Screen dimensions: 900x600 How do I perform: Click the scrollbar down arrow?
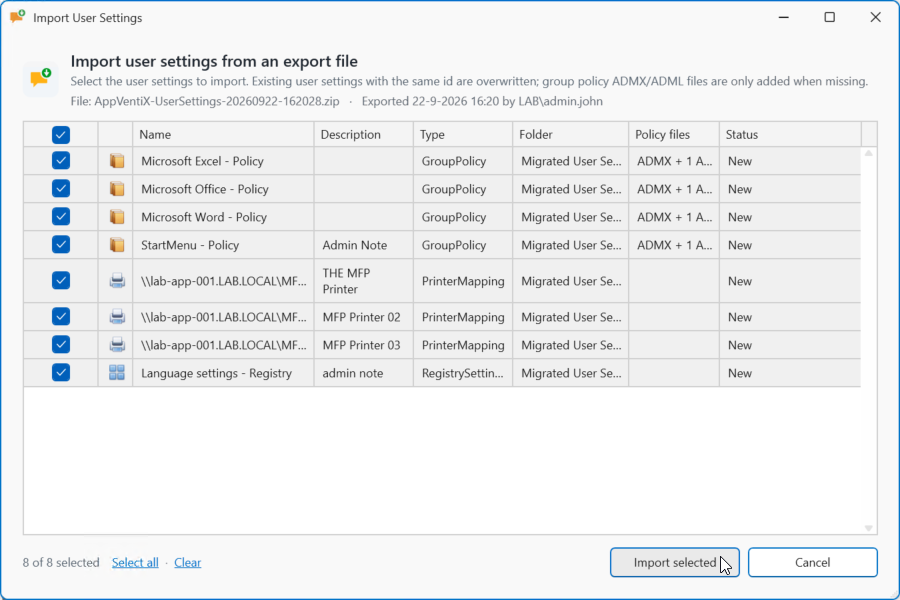tap(868, 528)
